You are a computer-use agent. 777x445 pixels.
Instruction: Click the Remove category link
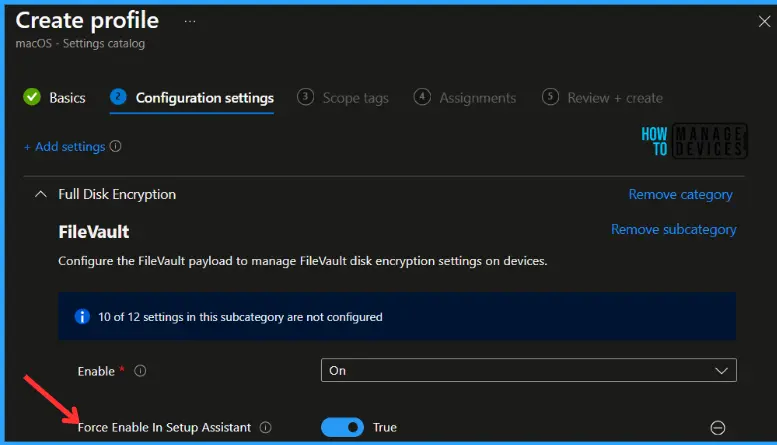click(x=680, y=194)
